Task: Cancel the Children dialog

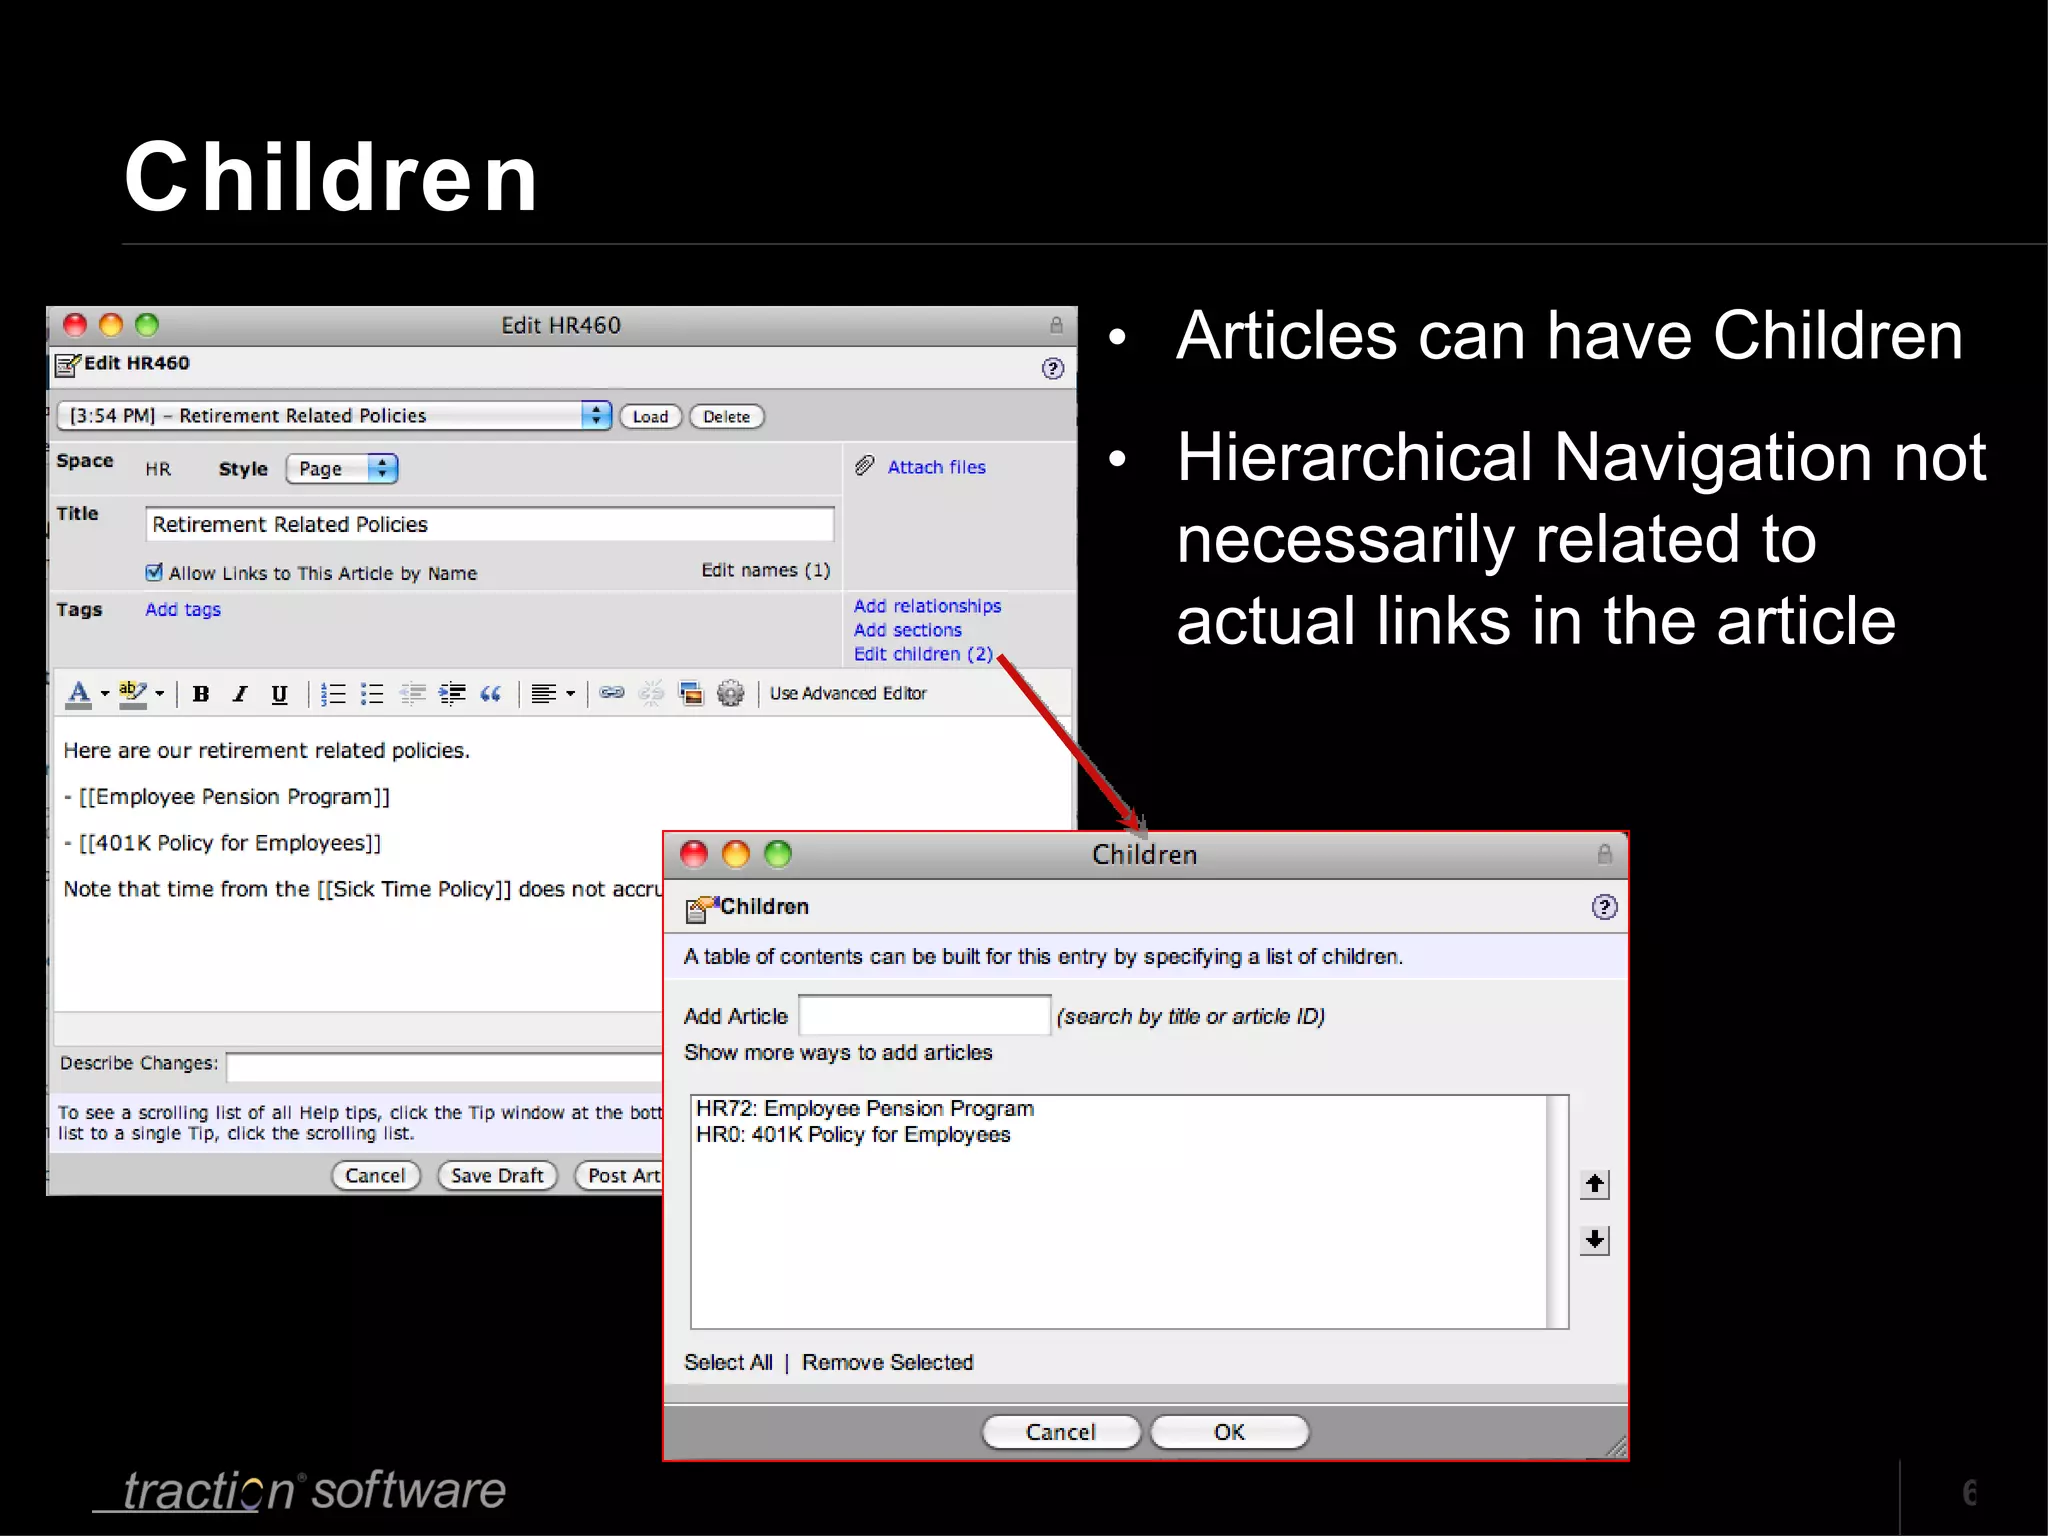Action: point(1061,1431)
